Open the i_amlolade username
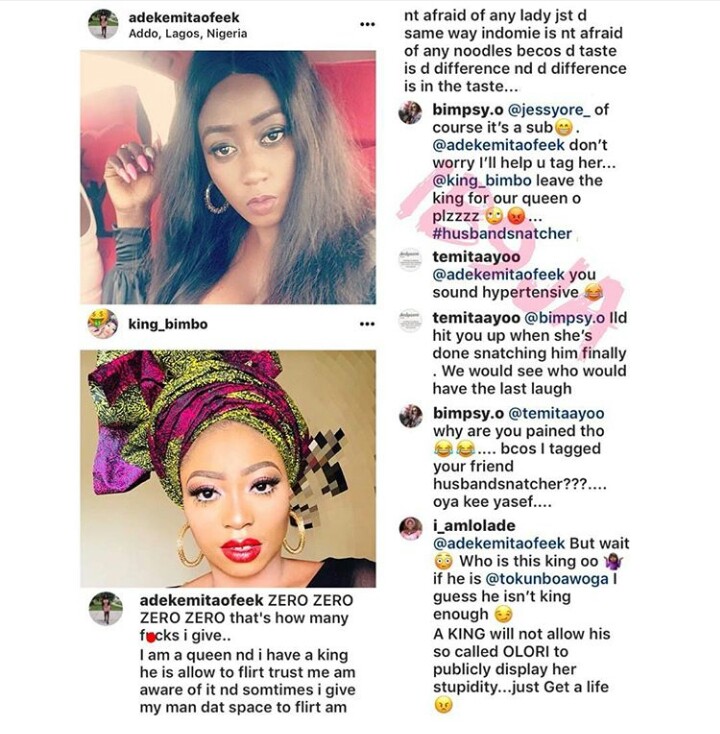 (x=474, y=526)
